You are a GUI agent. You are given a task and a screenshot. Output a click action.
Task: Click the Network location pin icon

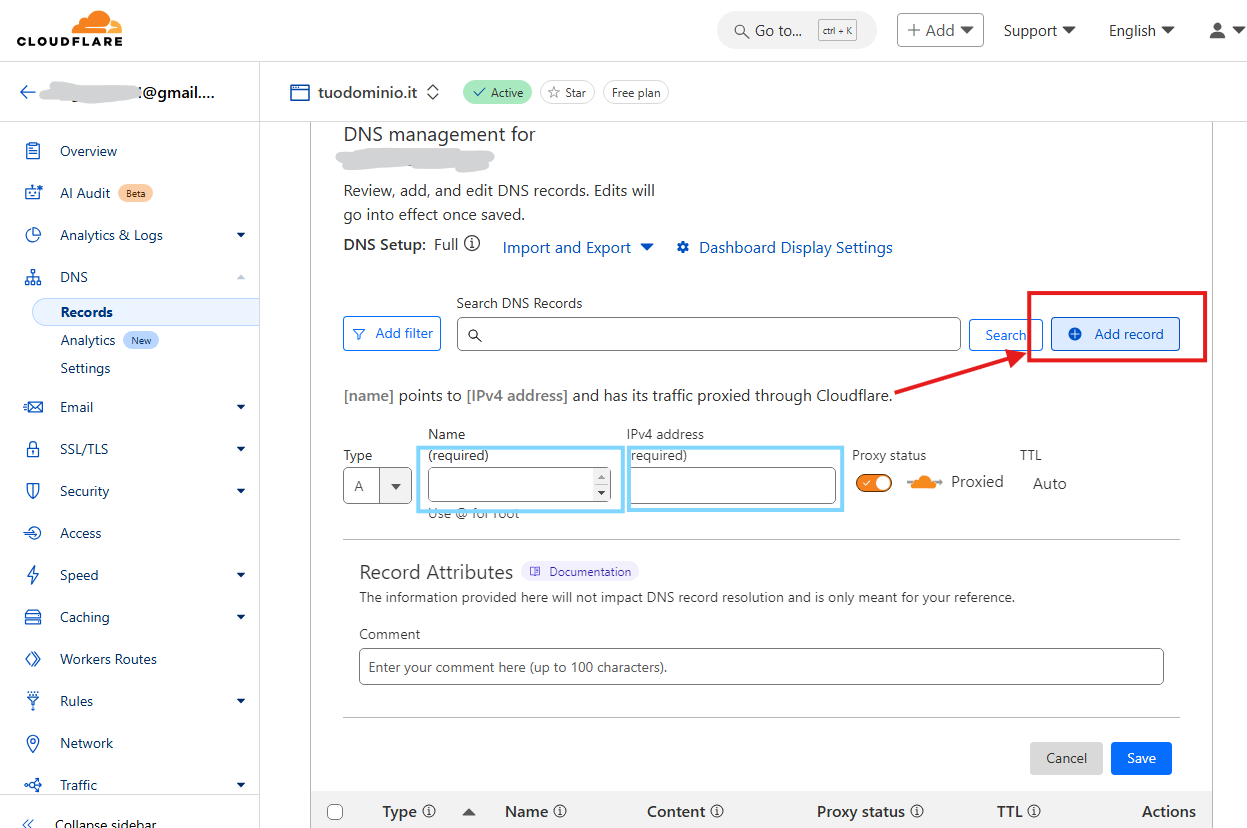click(x=33, y=743)
